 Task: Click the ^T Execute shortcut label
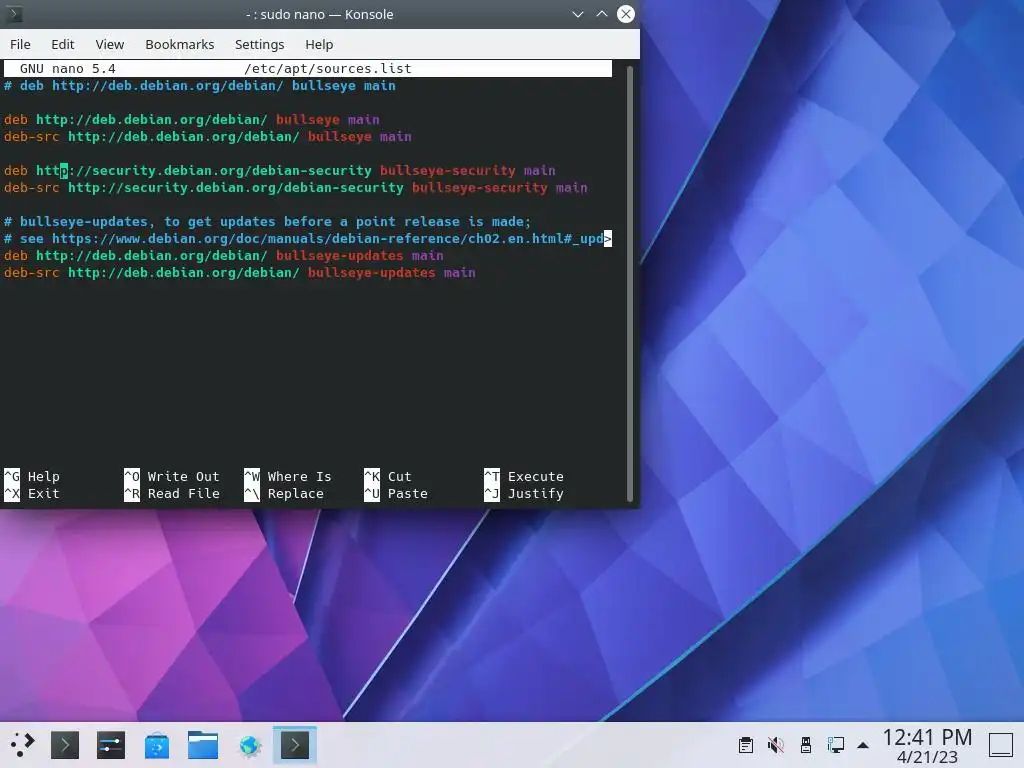(x=524, y=476)
